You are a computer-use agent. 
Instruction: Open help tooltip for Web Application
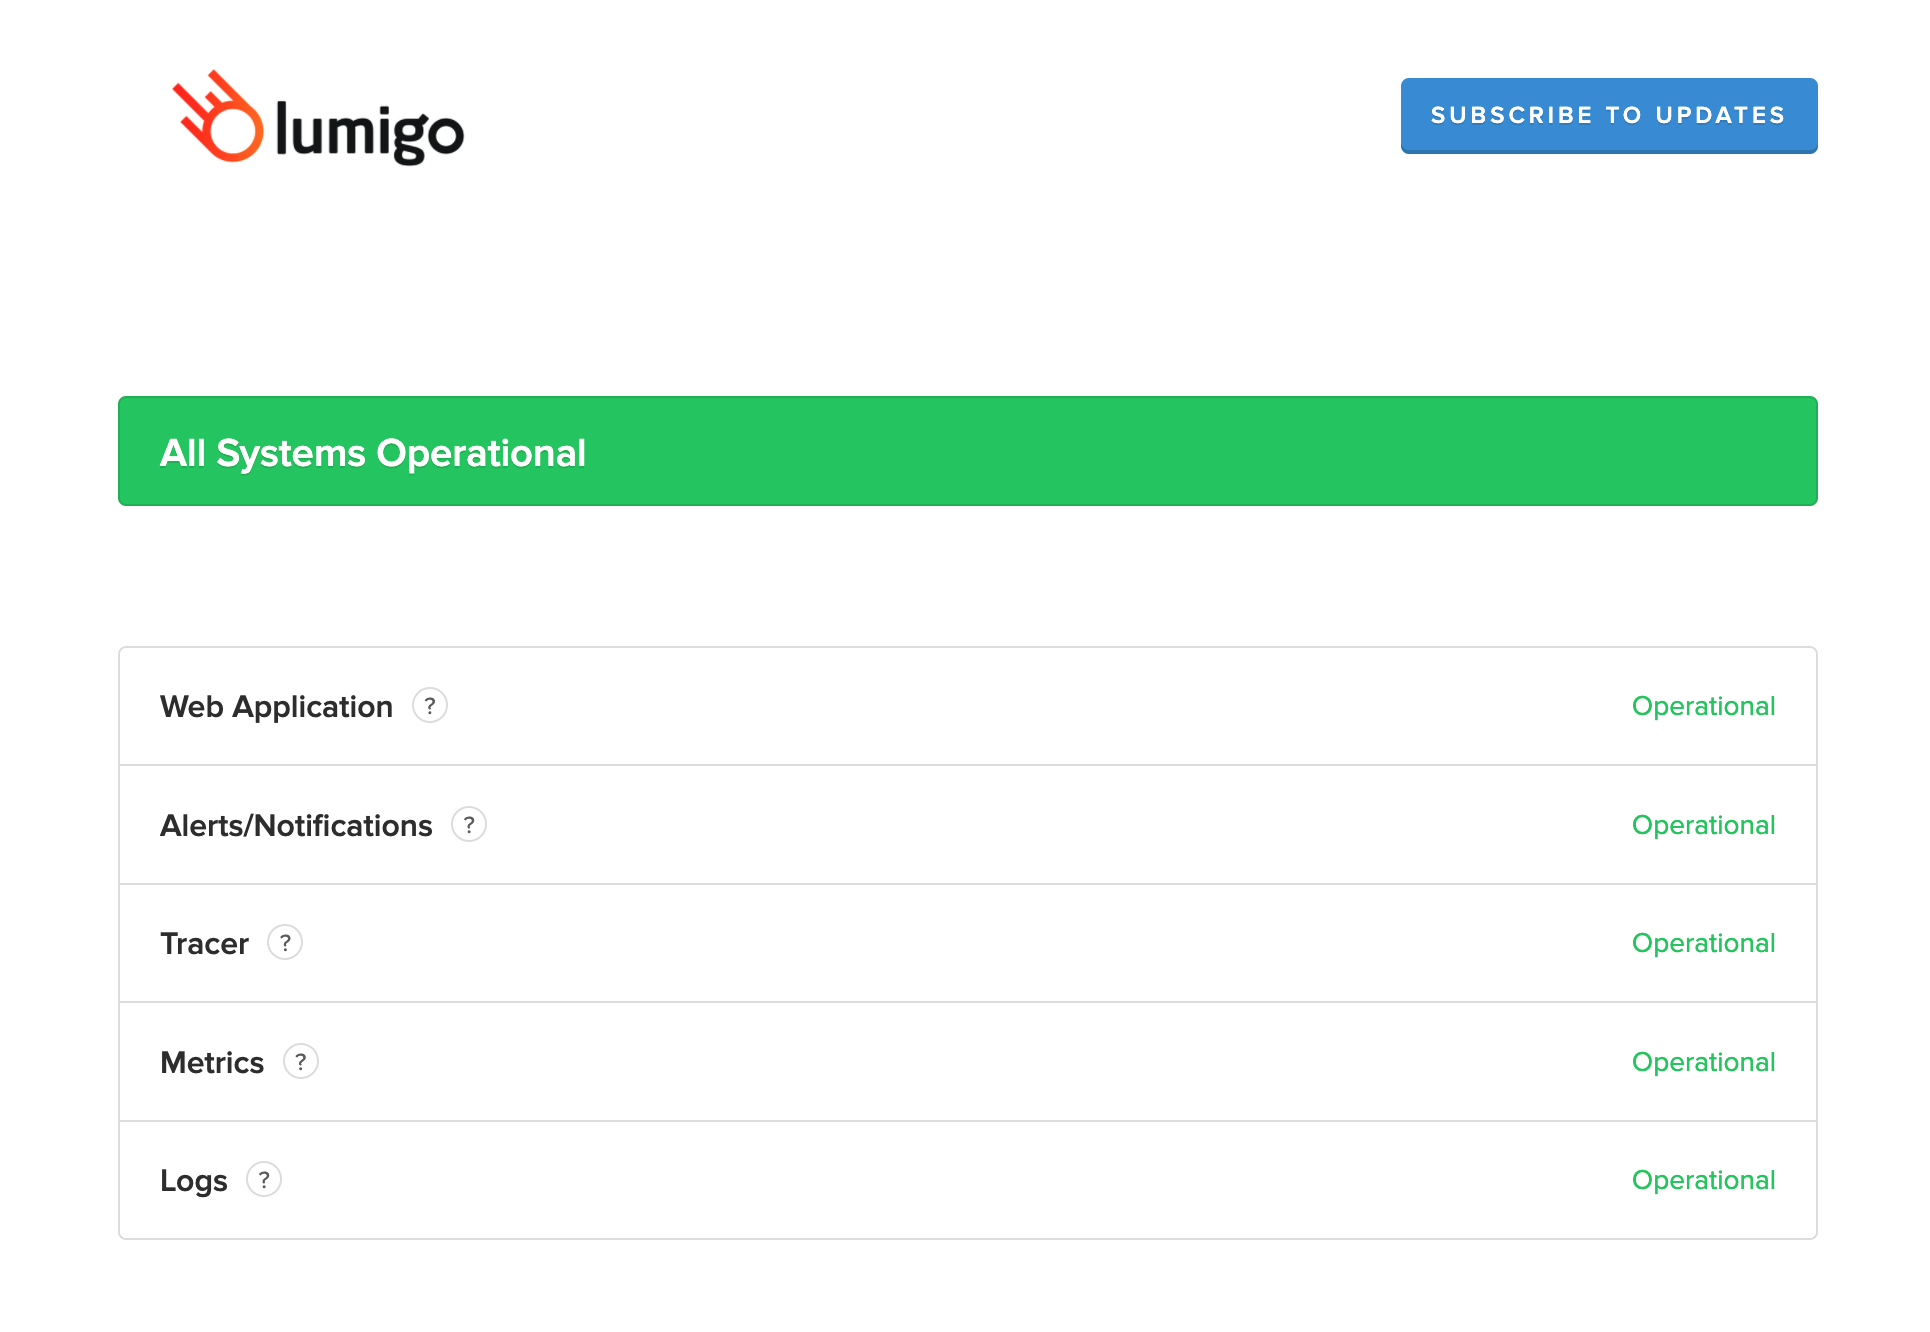point(430,706)
